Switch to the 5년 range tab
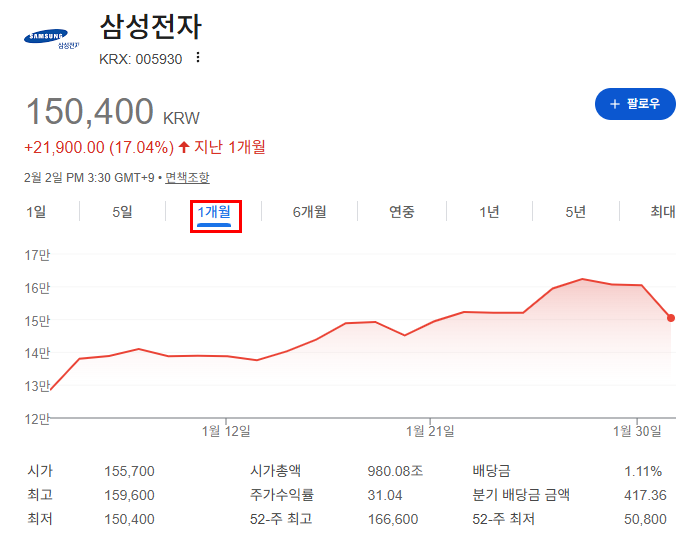 [x=576, y=212]
